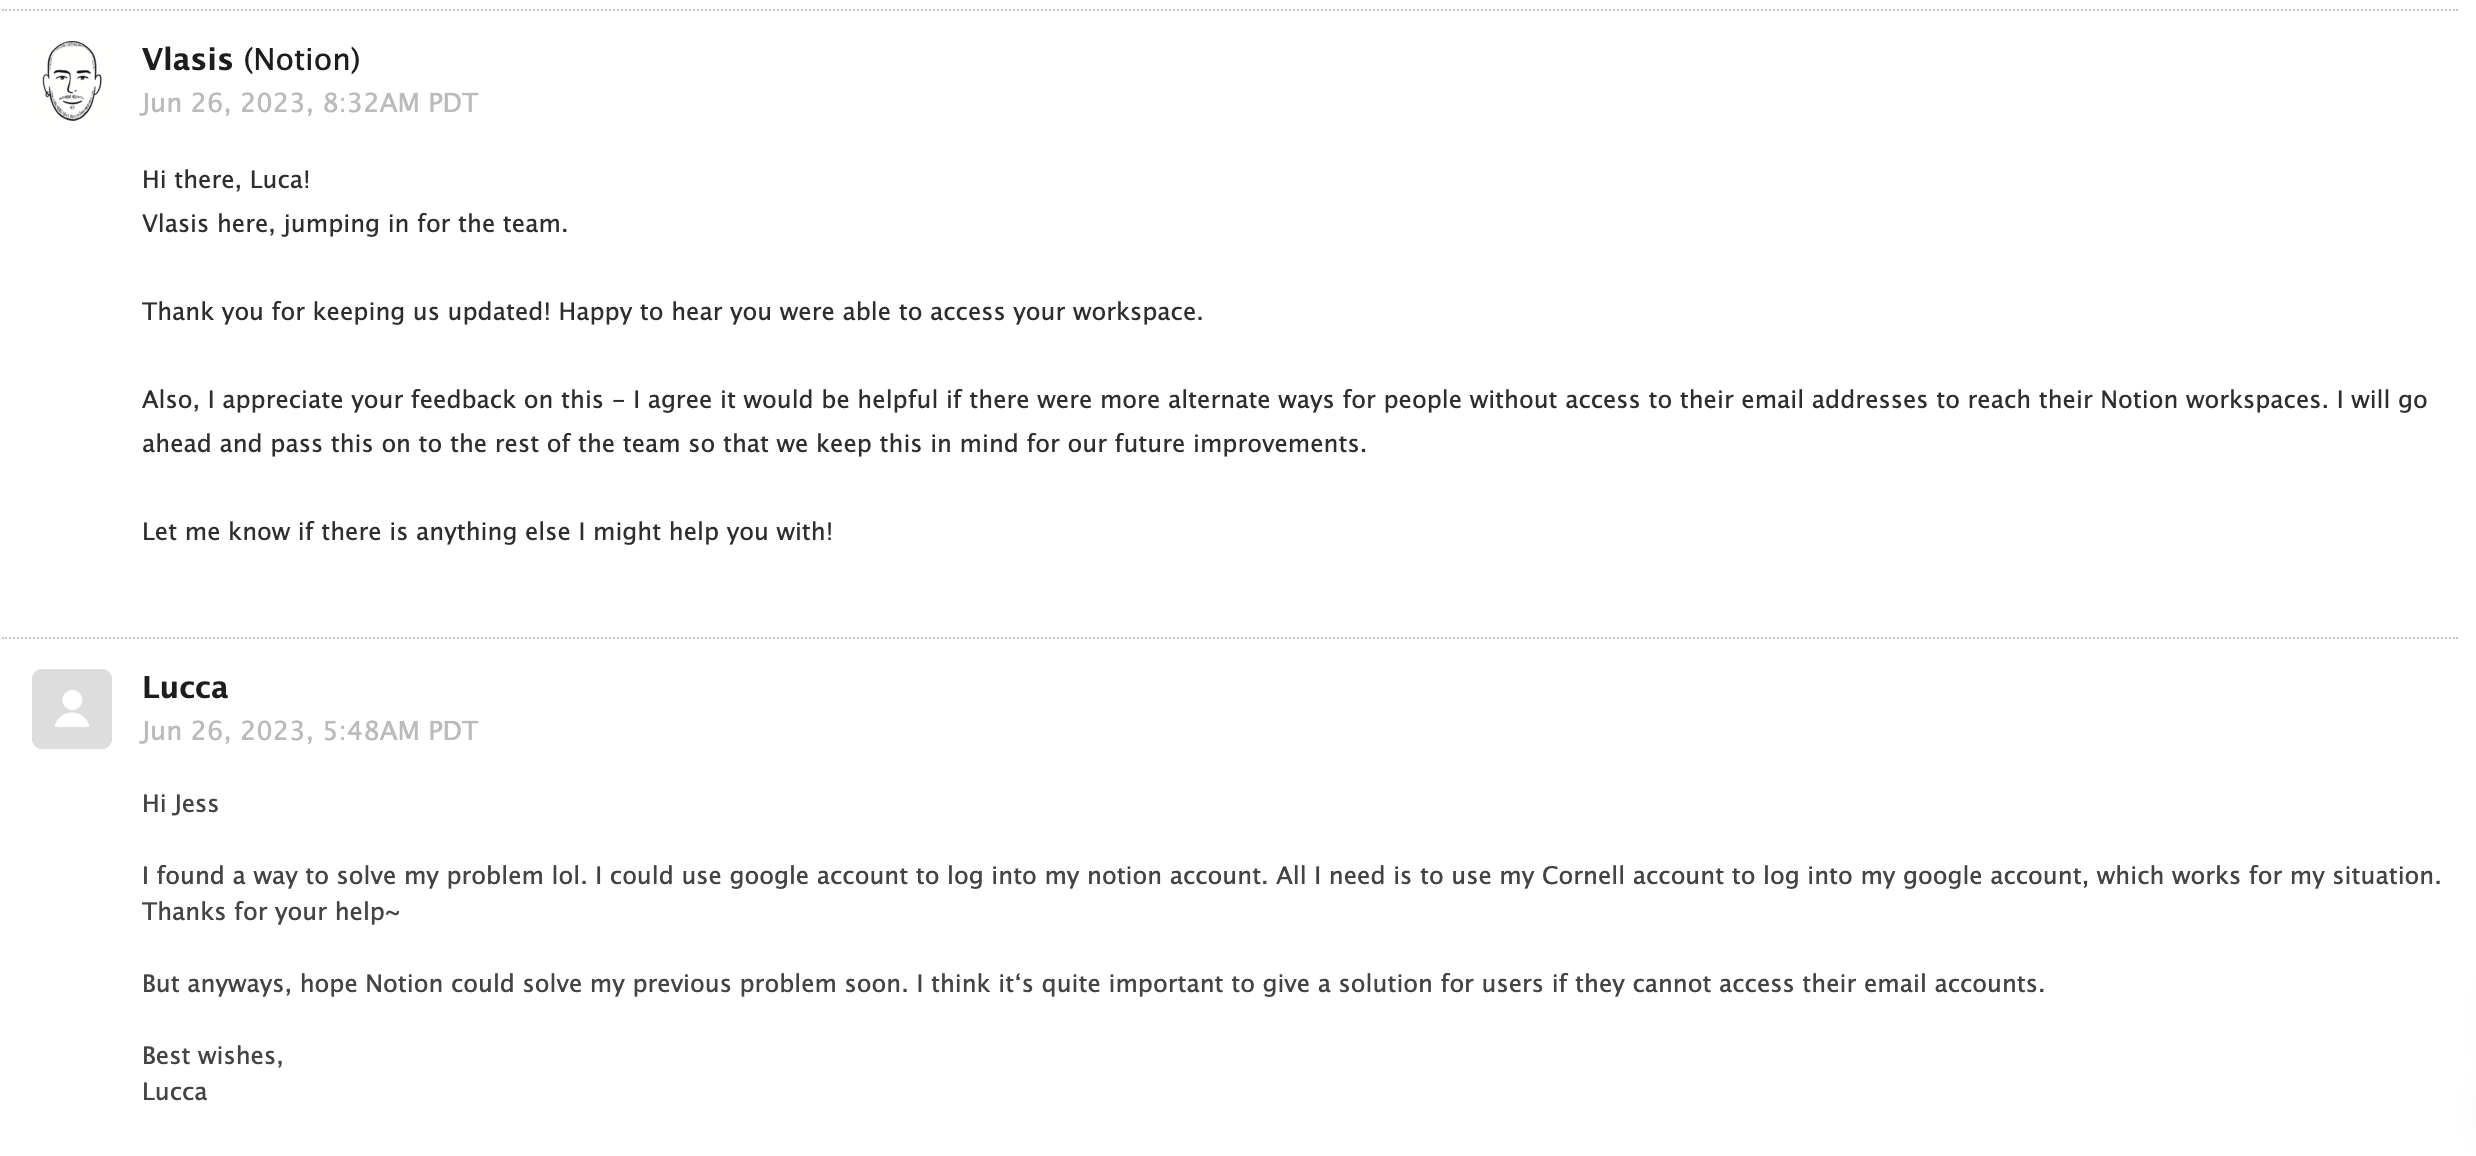
Task: Click the dotted divider between the two messages
Action: (1230, 637)
